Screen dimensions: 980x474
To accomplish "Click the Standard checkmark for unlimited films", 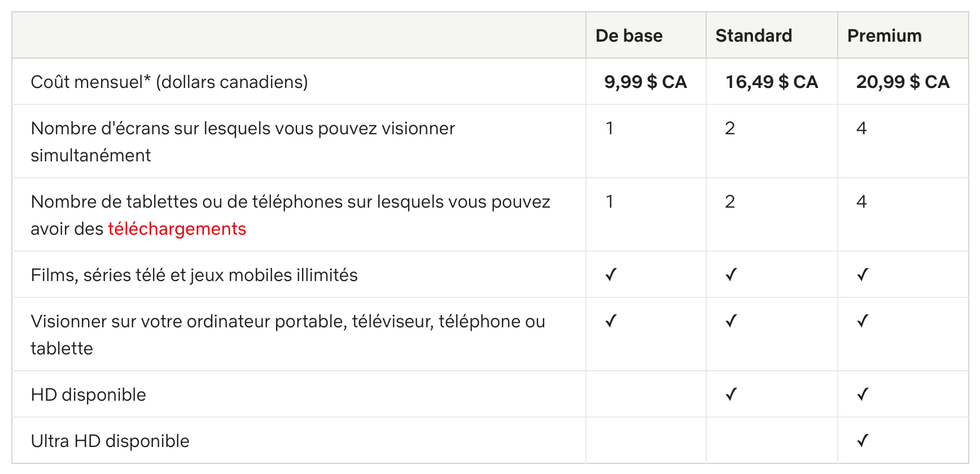I will (x=731, y=275).
